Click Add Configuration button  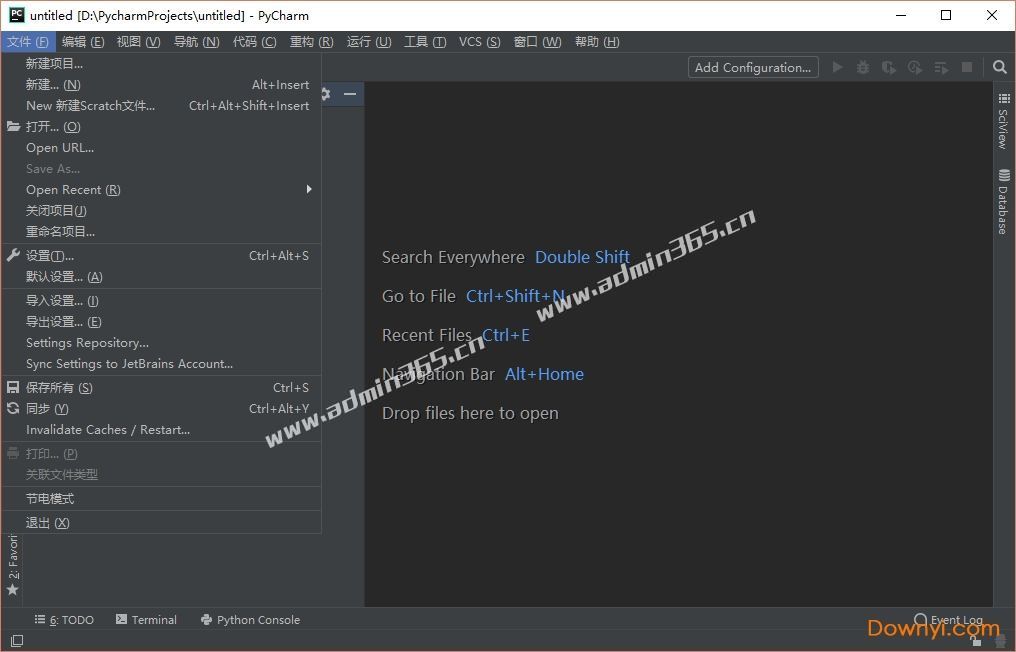coord(753,67)
